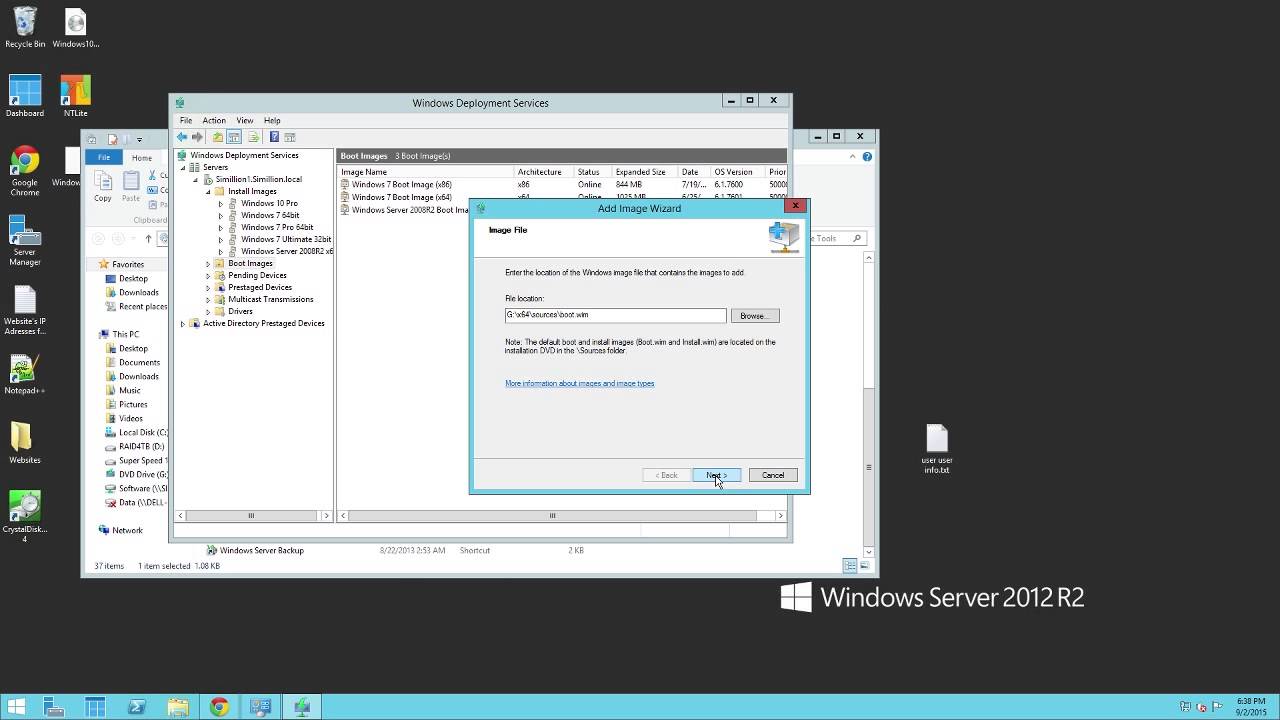Click Explorer's up-arrow navigation button
Image resolution: width=1280 pixels, height=720 pixels.
pos(148,238)
